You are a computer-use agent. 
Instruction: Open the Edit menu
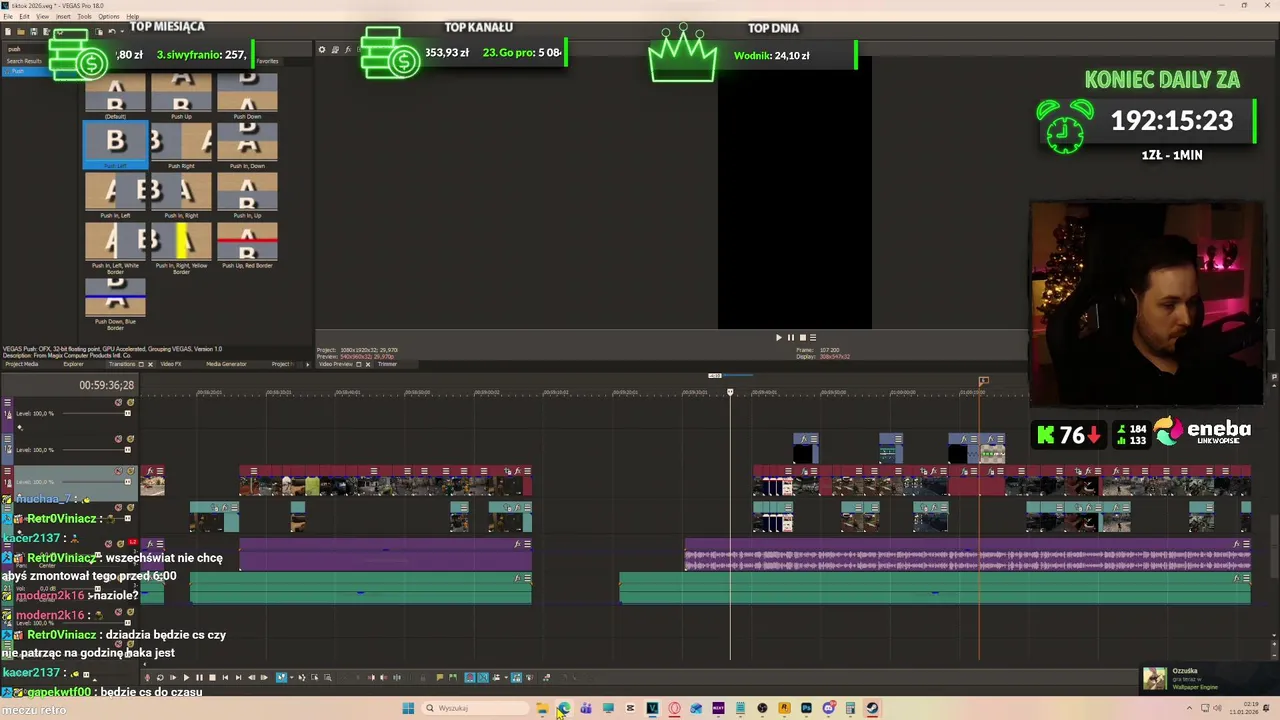point(24,16)
